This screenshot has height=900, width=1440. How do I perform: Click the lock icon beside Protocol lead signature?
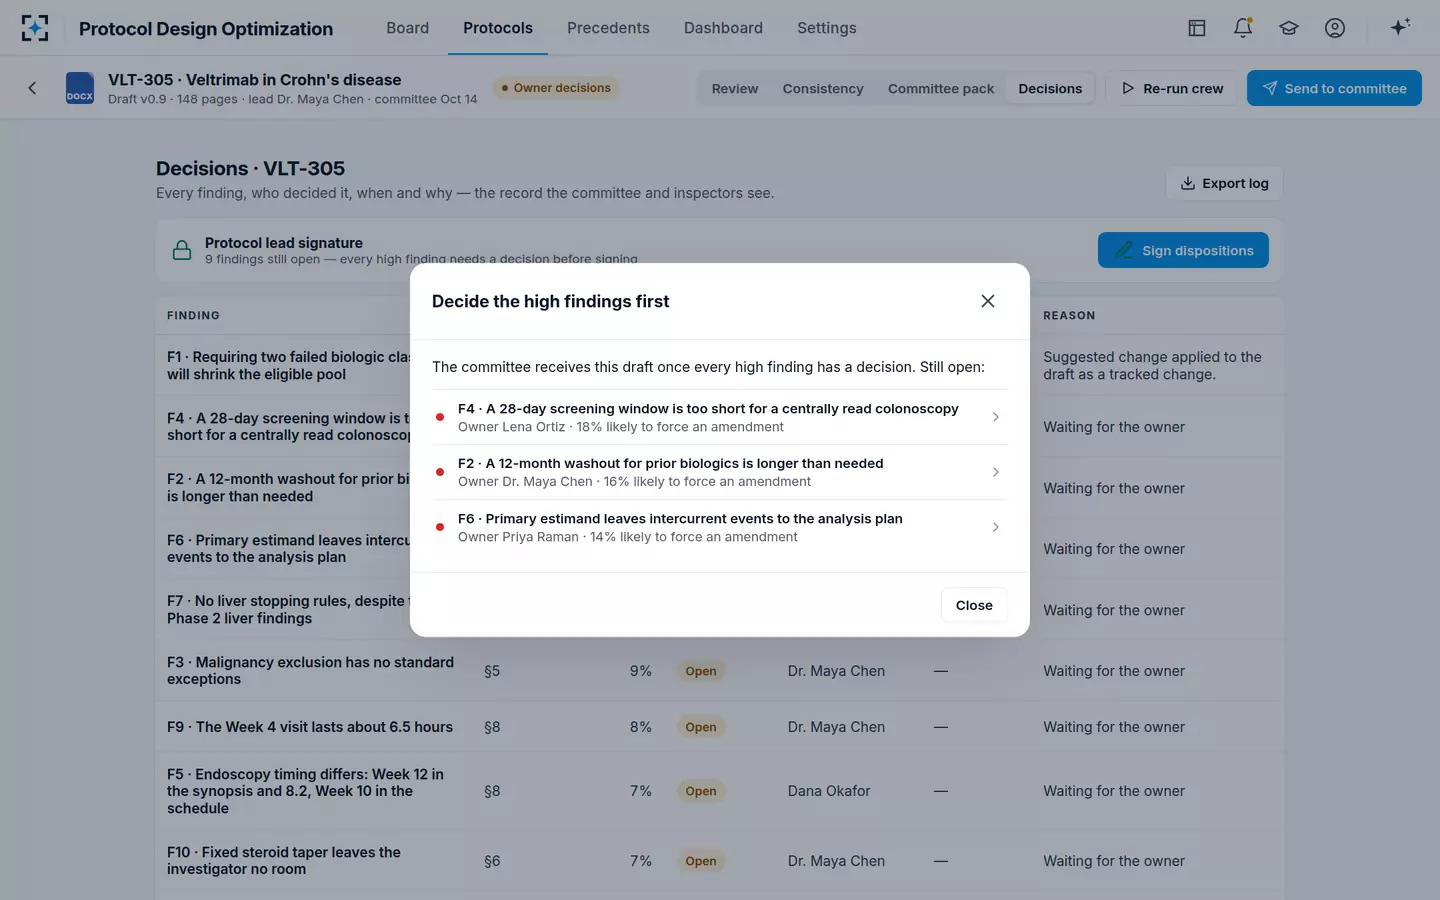(182, 250)
